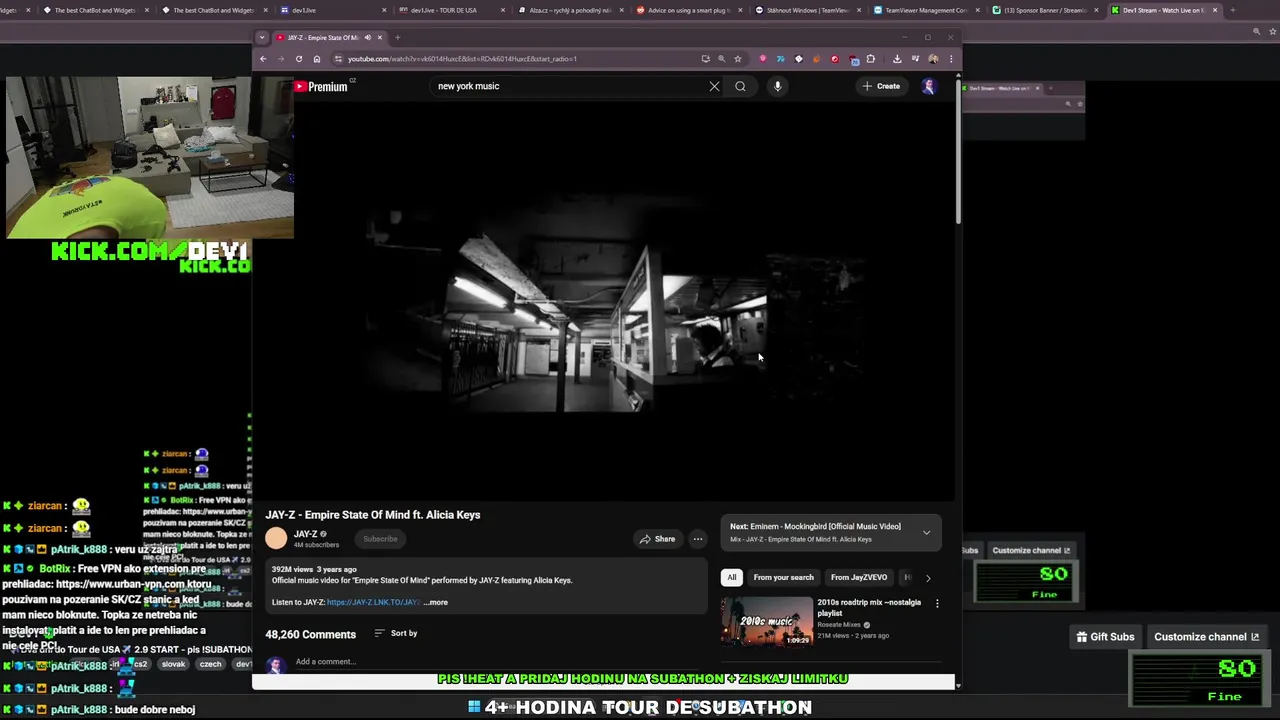
Task: Click the red circular extension icon
Action: [835, 59]
